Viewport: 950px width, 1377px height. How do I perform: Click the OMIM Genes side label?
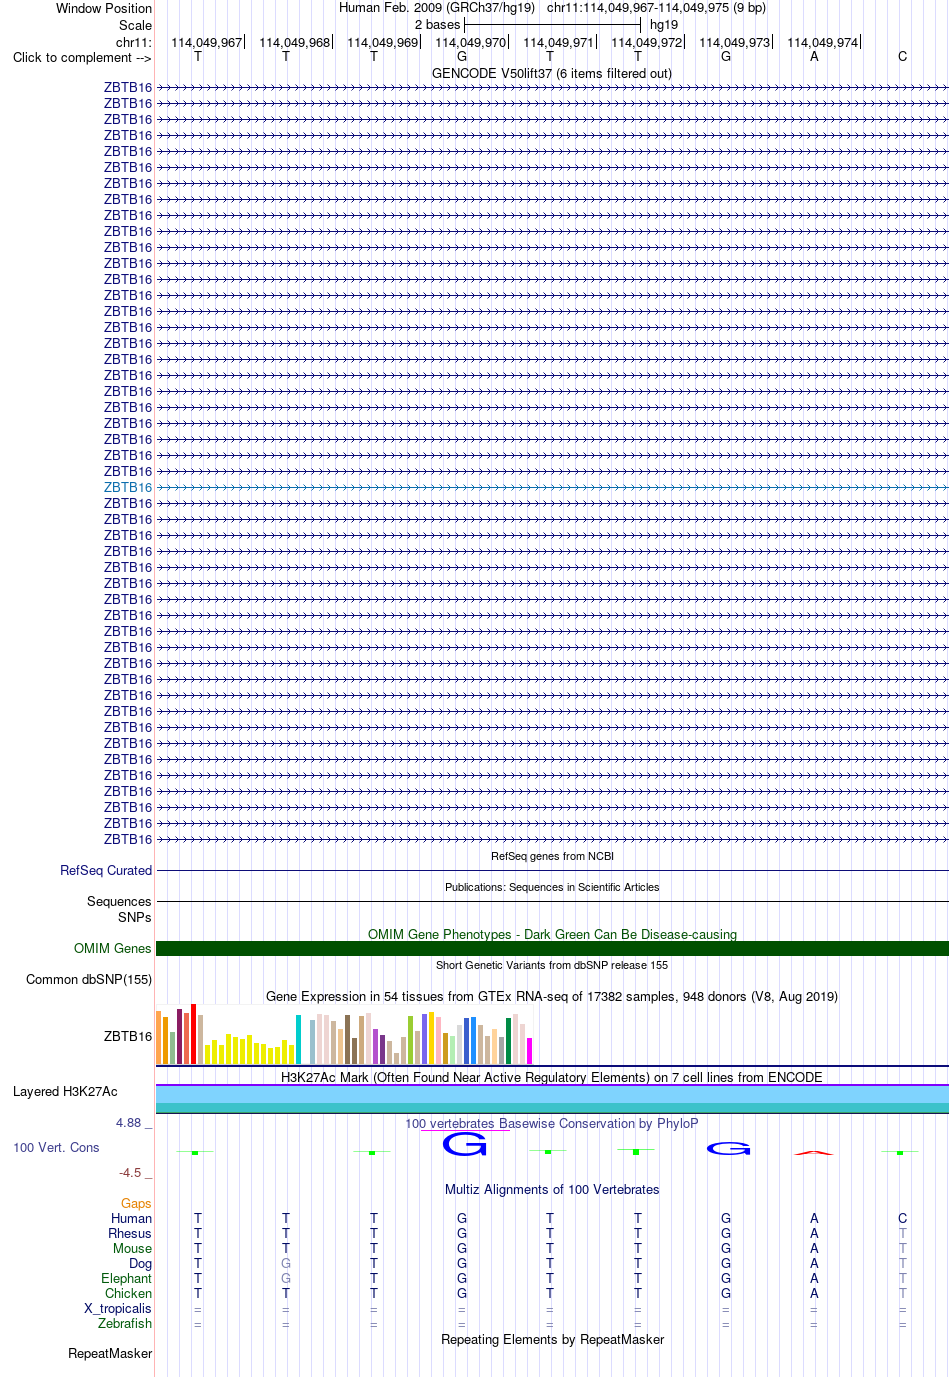[113, 948]
